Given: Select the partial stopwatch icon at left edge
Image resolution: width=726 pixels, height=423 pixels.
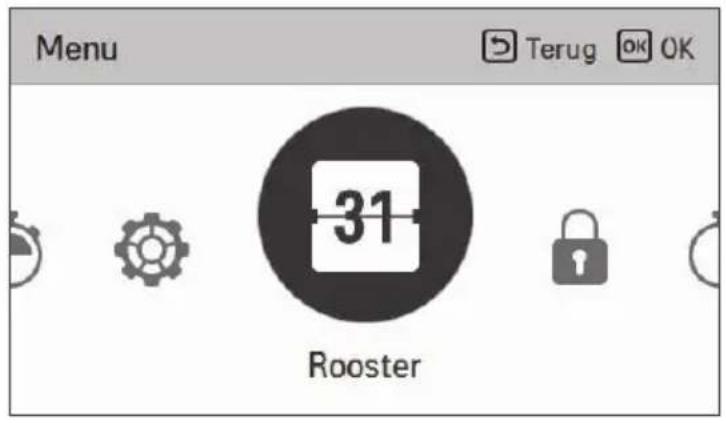Looking at the screenshot, I should 25,249.
